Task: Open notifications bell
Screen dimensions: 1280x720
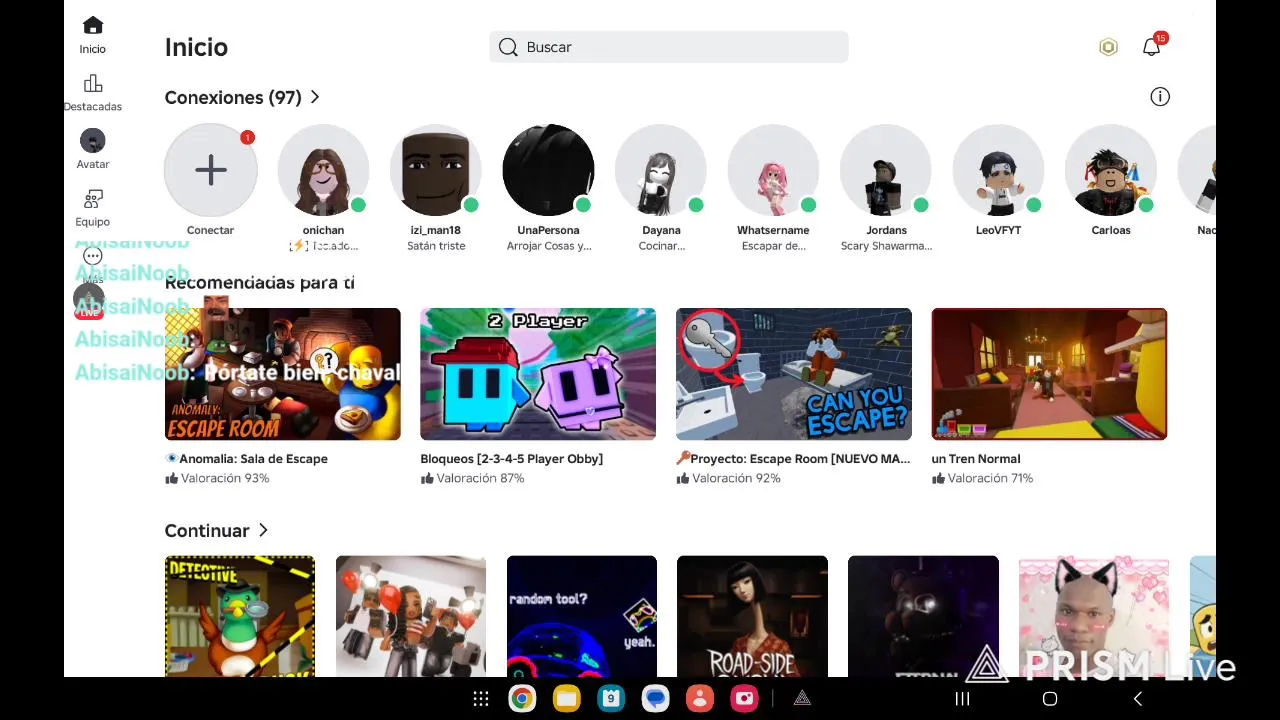Action: (1152, 46)
